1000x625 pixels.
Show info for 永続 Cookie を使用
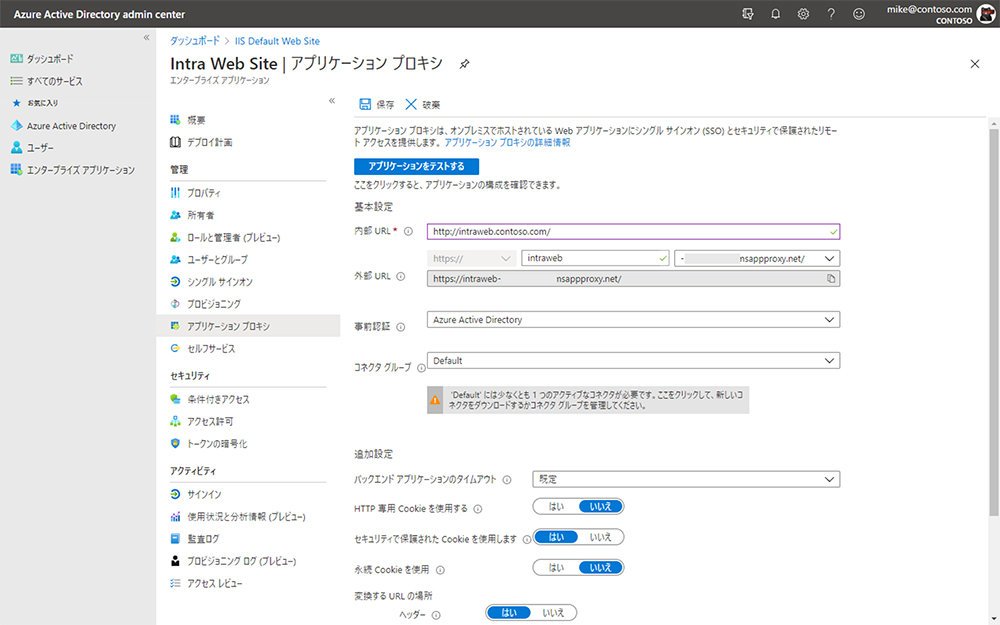click(440, 570)
